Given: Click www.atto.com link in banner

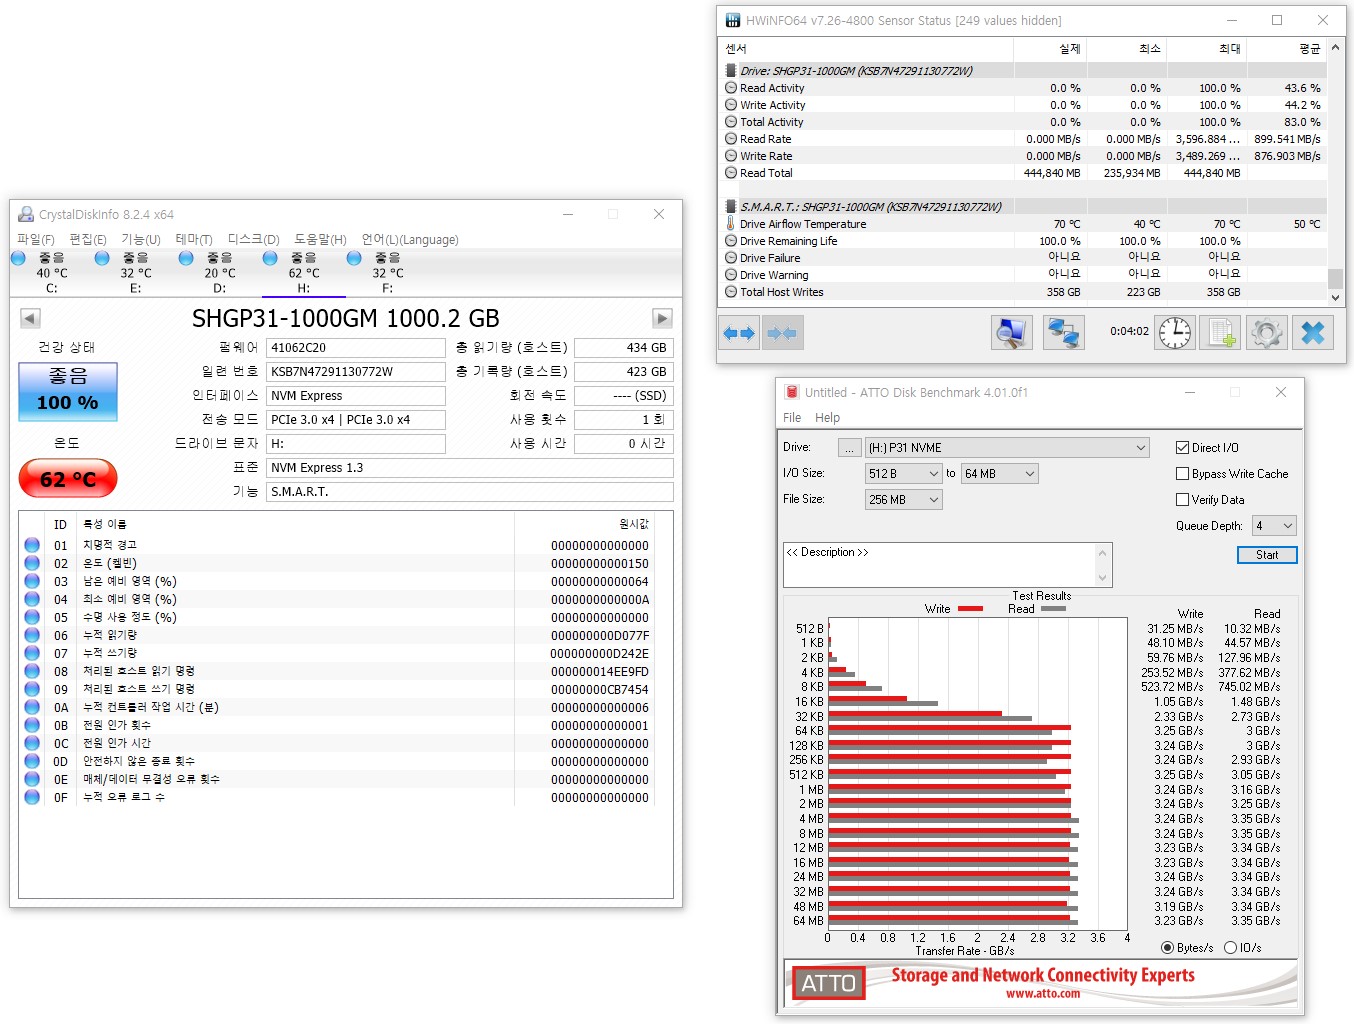Looking at the screenshot, I should [x=1043, y=994].
